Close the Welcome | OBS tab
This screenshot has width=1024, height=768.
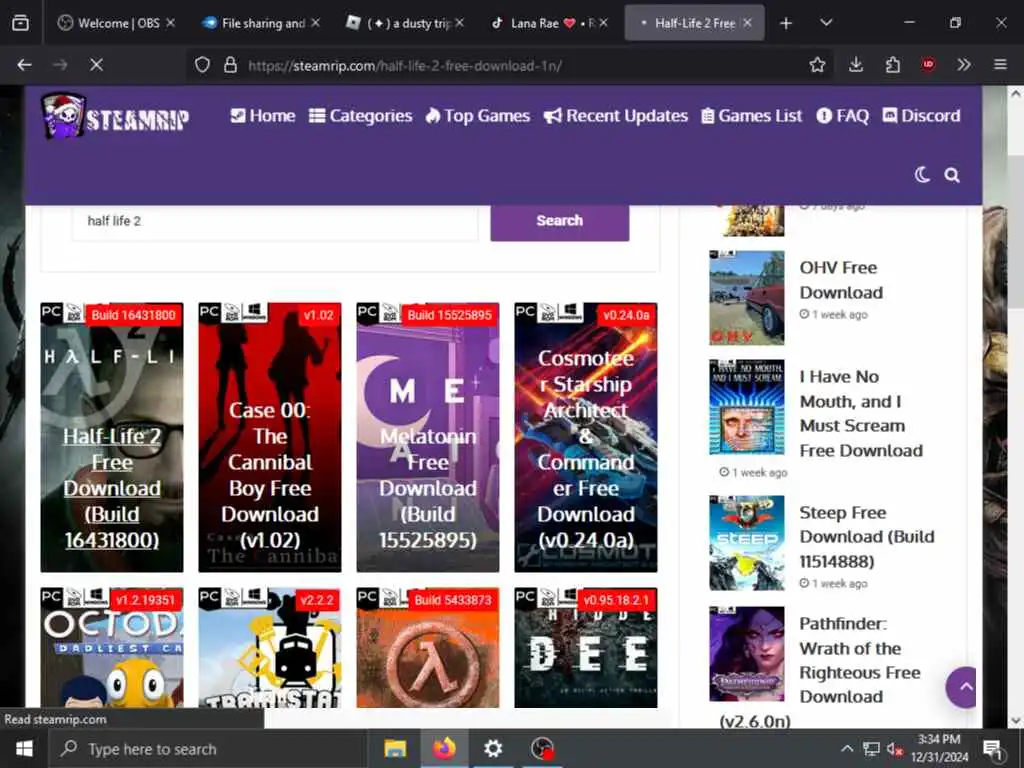tap(170, 23)
